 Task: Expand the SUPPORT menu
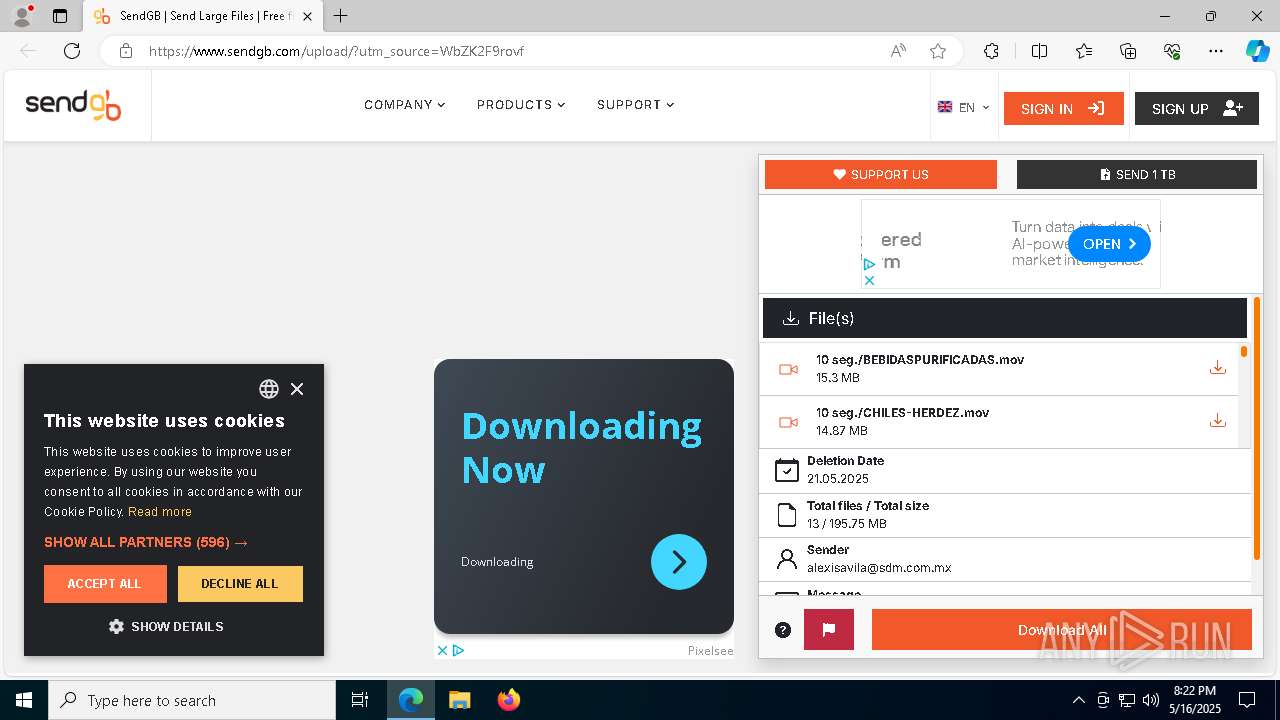click(x=636, y=105)
